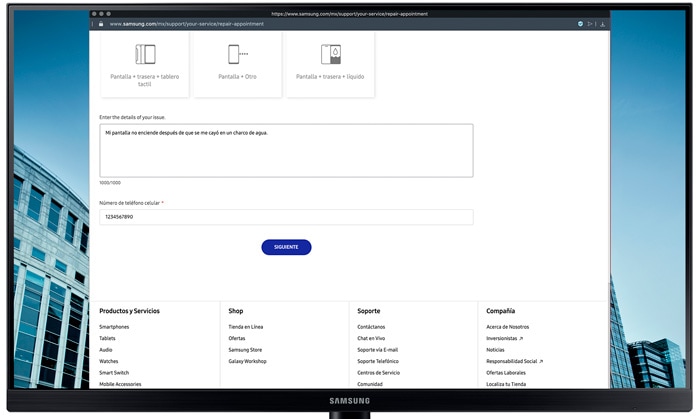The image size is (698, 419).
Task: Choose the Pantalla + Otro phone icon
Action: [236, 54]
